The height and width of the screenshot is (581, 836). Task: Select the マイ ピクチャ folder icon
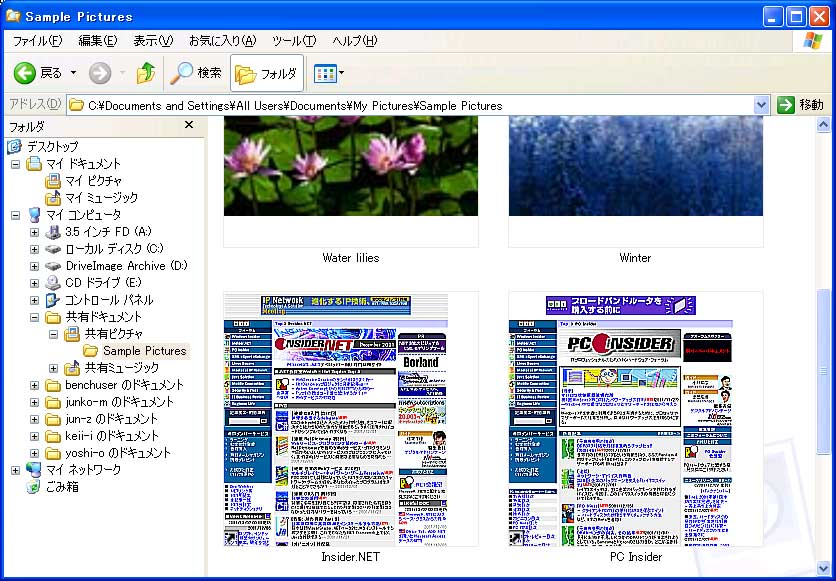tap(53, 181)
